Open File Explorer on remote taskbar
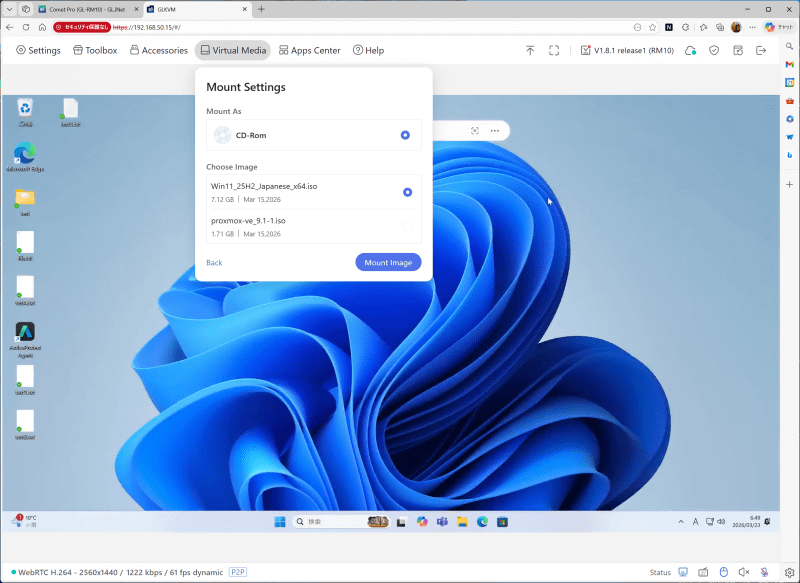This screenshot has height=583, width=800. (x=462, y=521)
